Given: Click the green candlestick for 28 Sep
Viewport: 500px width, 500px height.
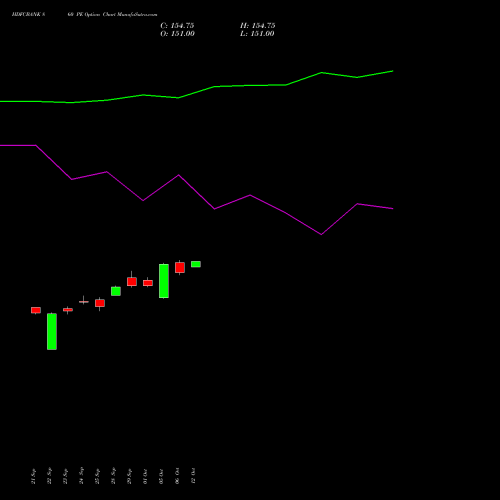Looking at the screenshot, I should coord(116,291).
